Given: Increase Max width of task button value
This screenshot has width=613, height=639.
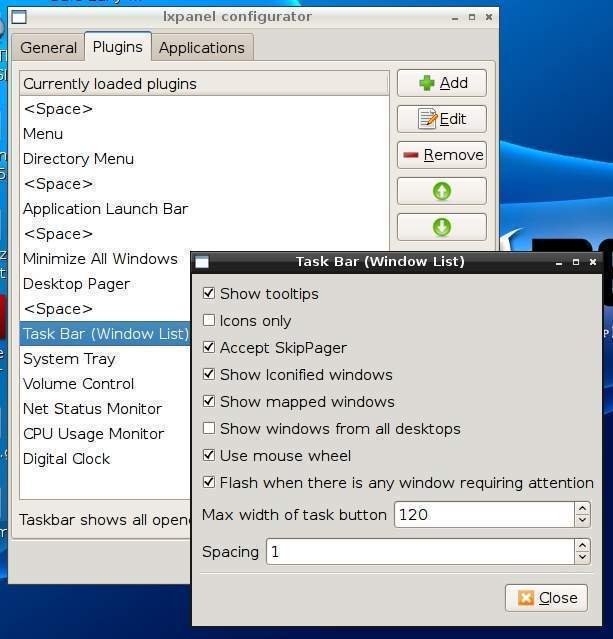Looking at the screenshot, I should [x=582, y=509].
